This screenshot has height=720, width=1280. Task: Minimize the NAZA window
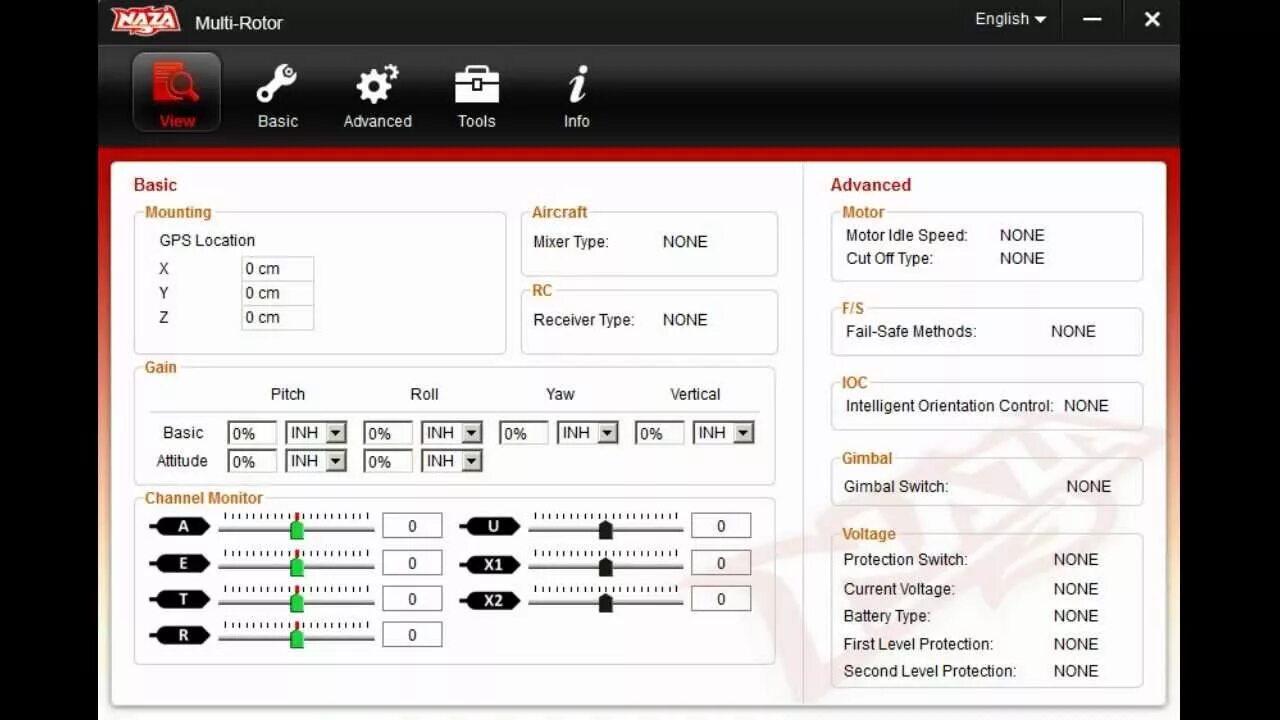(1092, 19)
